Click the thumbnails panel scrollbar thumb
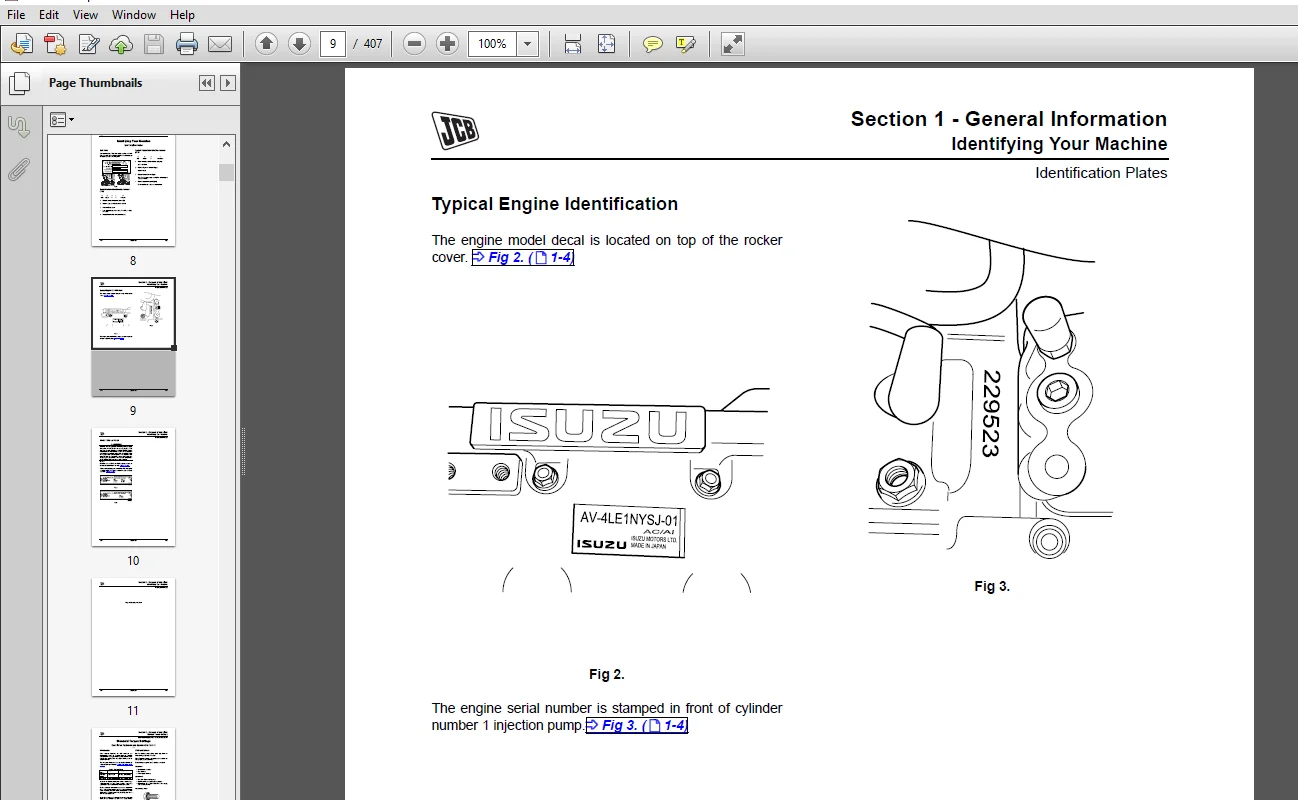The width and height of the screenshot is (1298, 800). 227,172
